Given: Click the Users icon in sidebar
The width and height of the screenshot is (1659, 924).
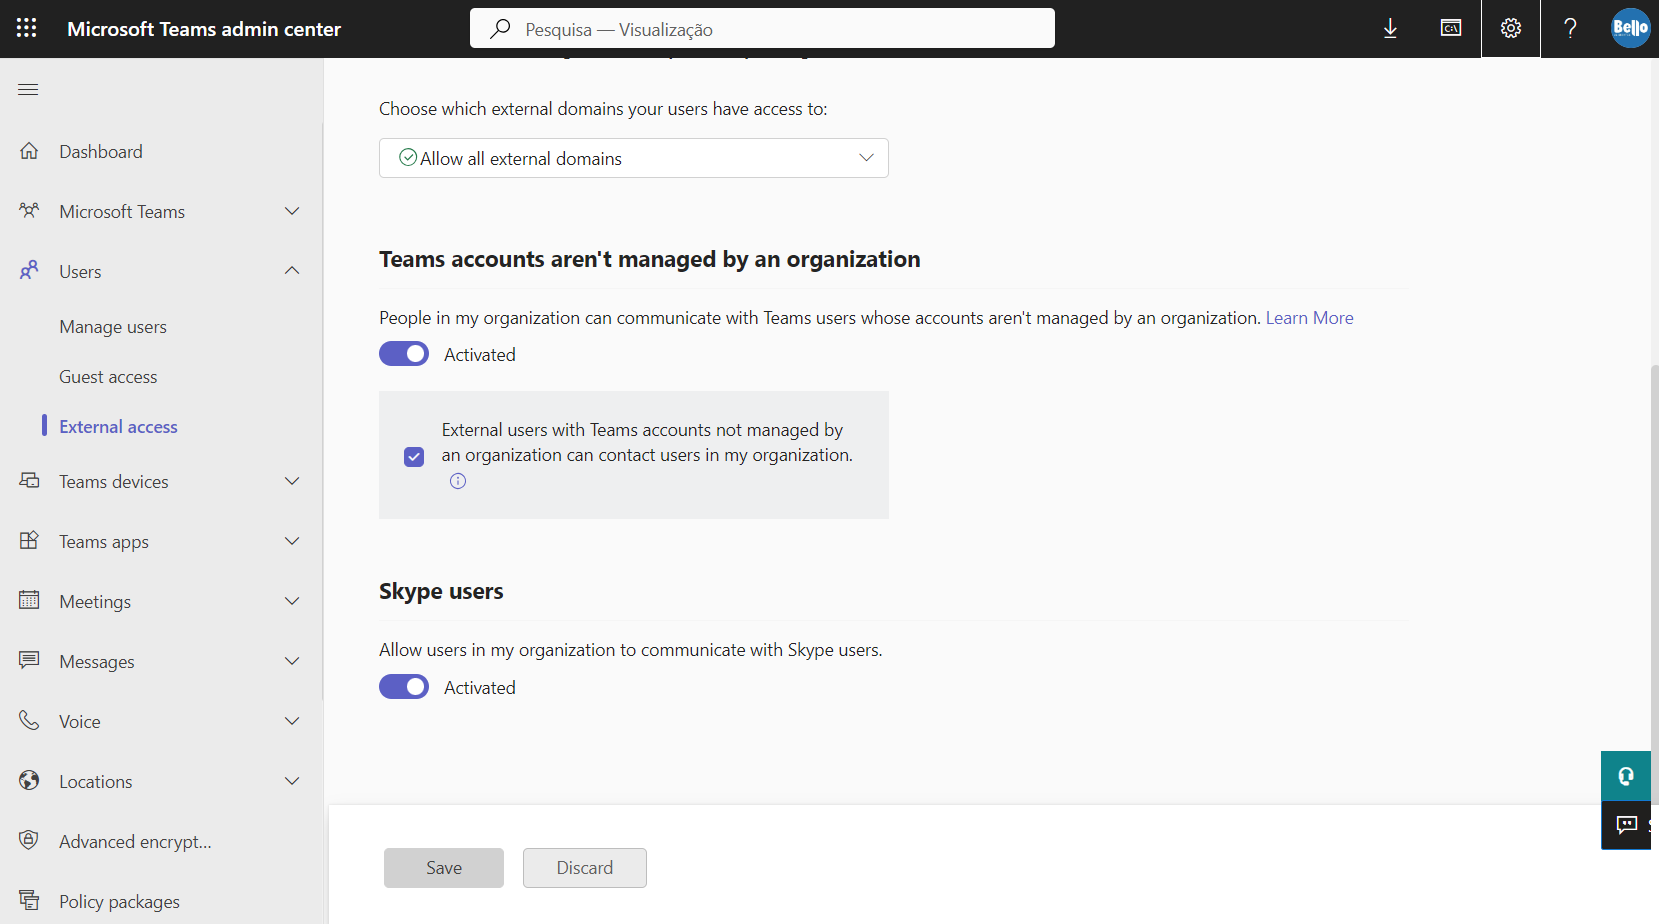Looking at the screenshot, I should [29, 271].
